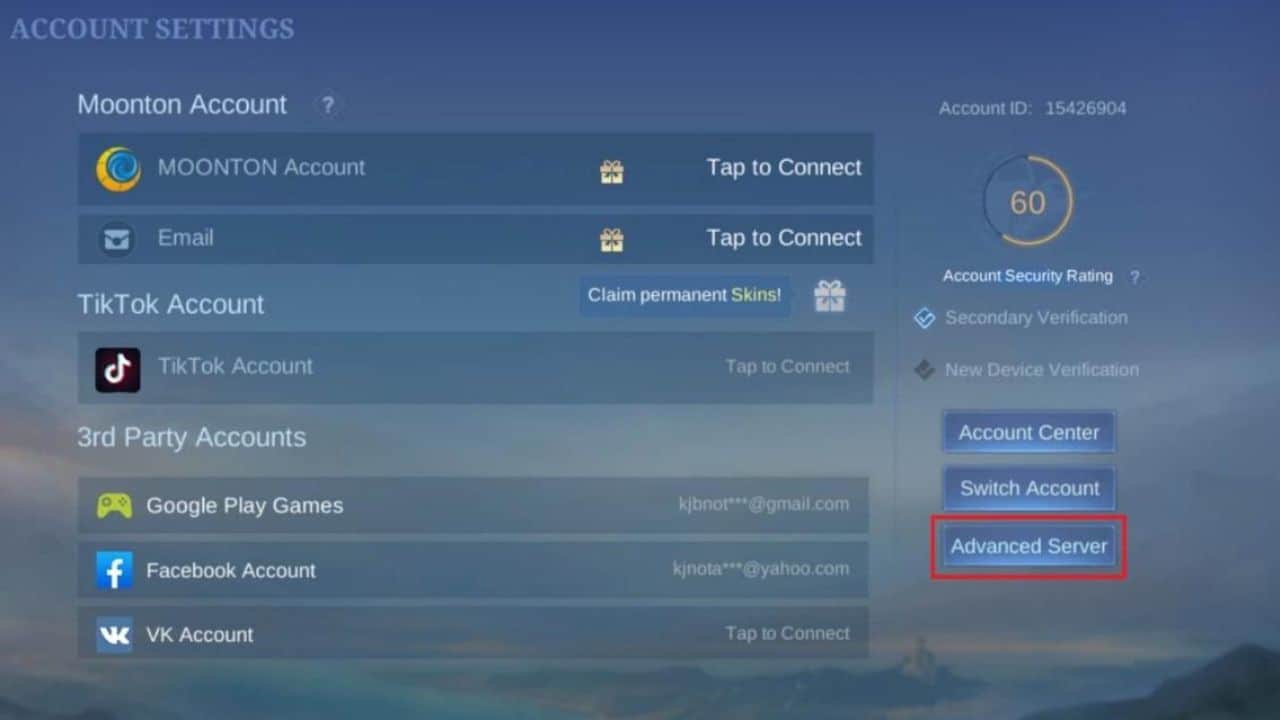Click the ACCOUNT SETTINGS title
Screen dimensions: 1280x720
[152, 29]
